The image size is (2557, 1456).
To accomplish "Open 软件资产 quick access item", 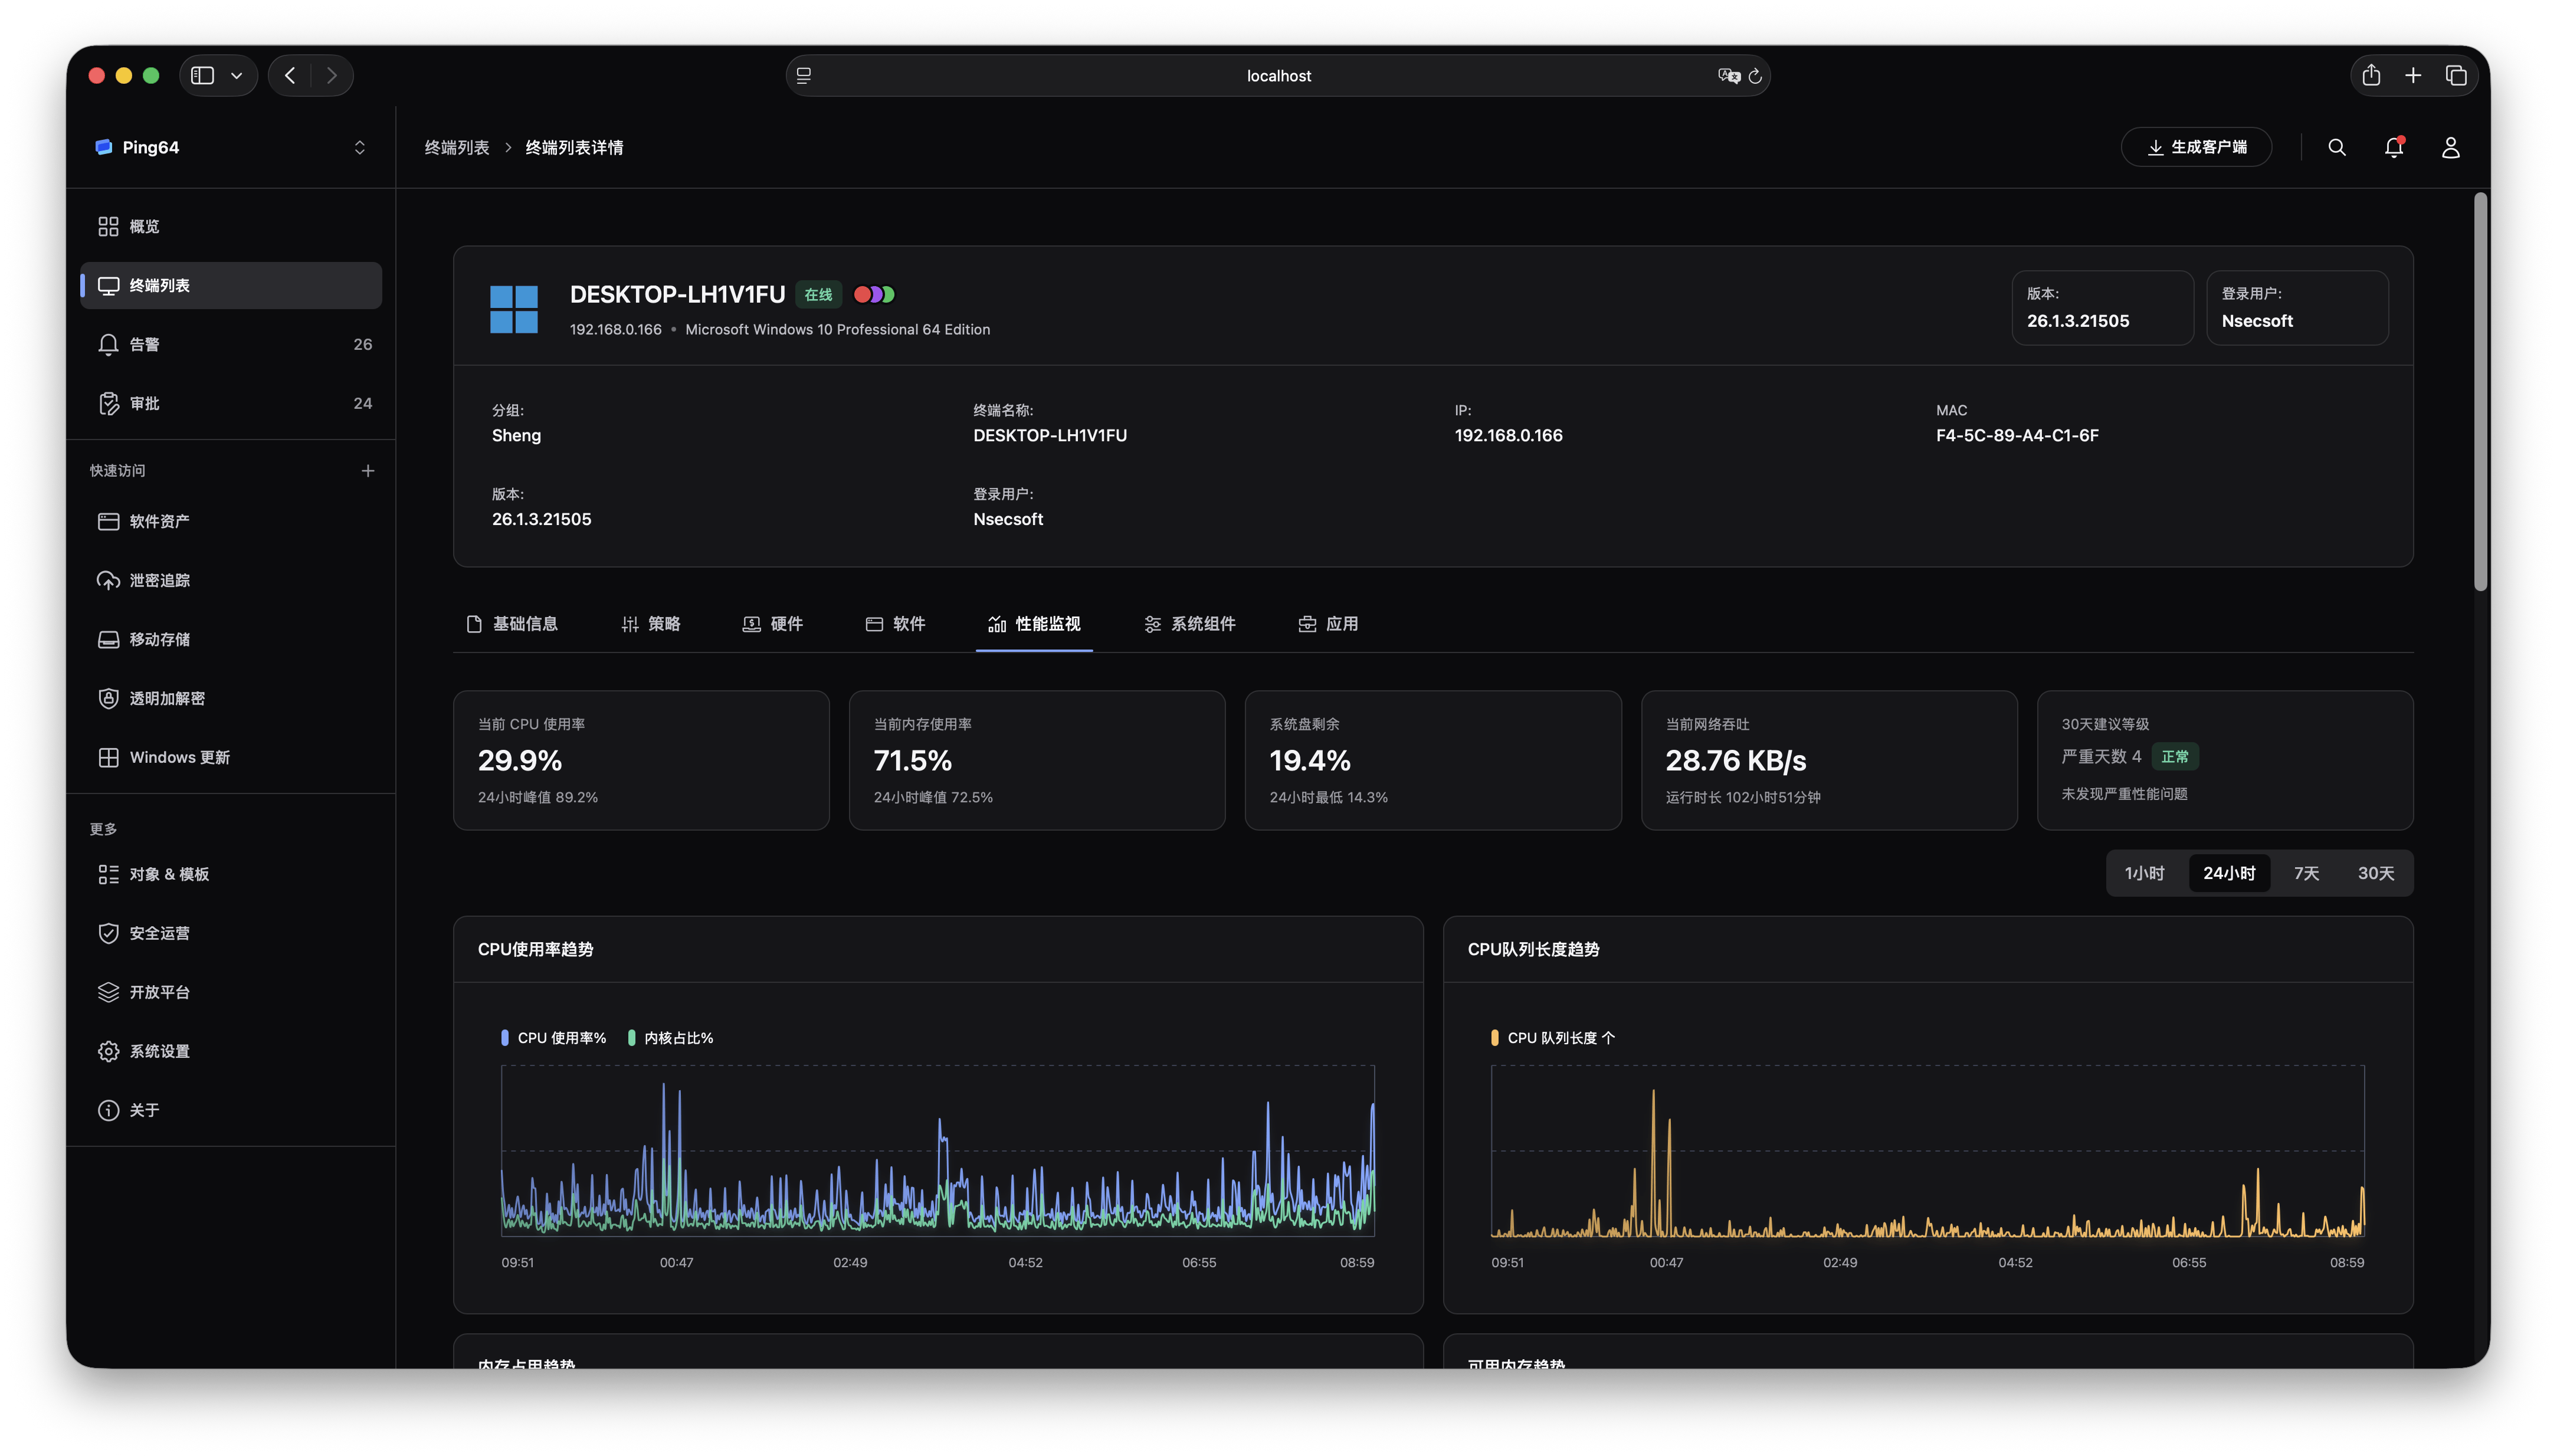I will click(230, 521).
